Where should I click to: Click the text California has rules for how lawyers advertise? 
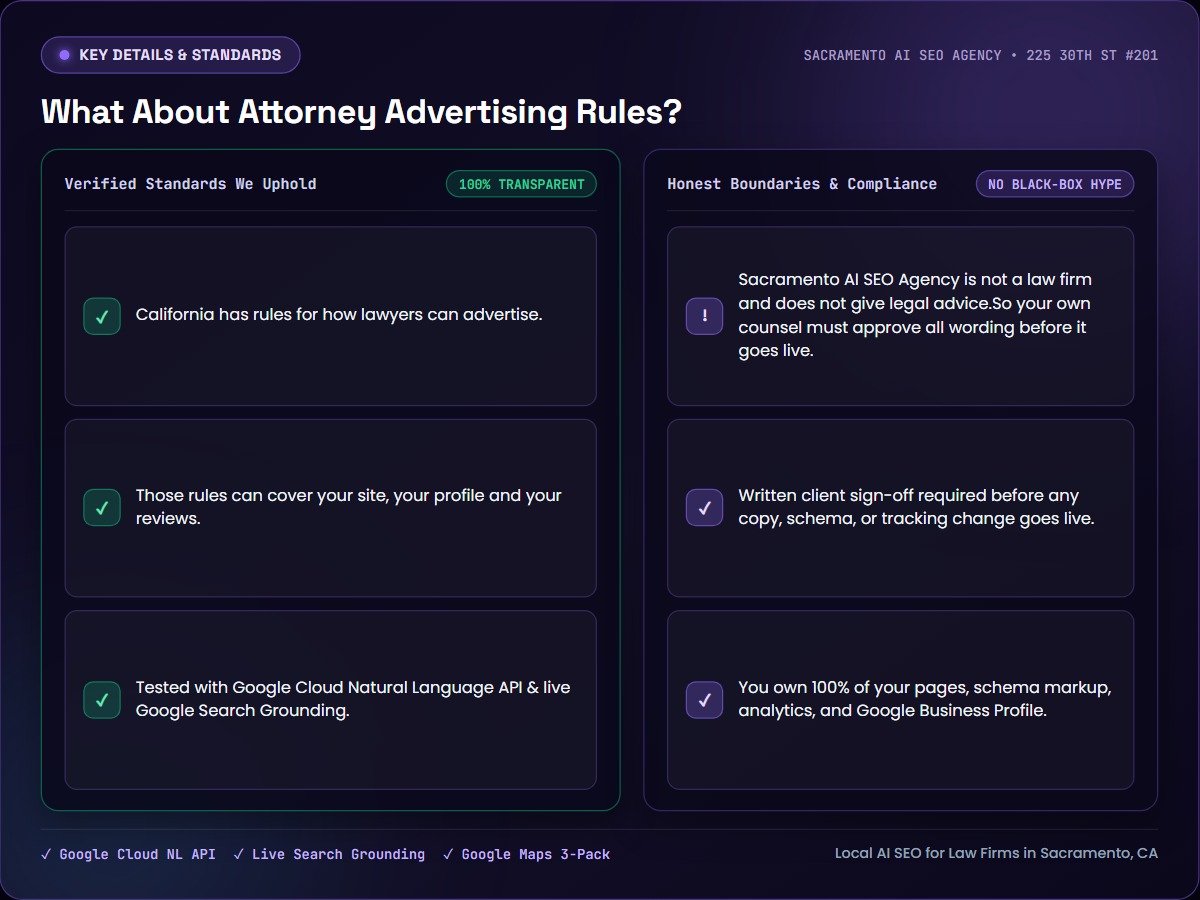point(339,315)
